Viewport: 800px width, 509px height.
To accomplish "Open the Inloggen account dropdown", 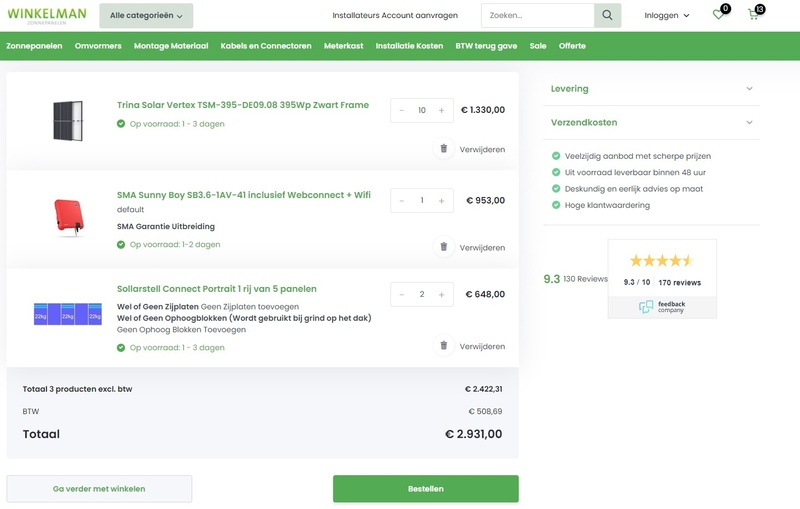I will click(667, 16).
